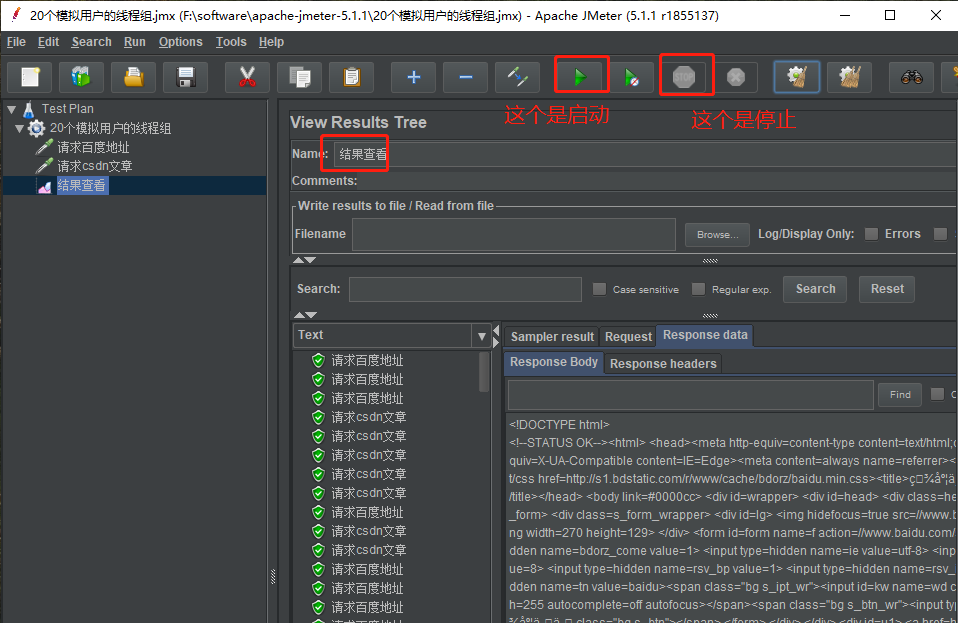Open the Edit menu

[x=48, y=42]
